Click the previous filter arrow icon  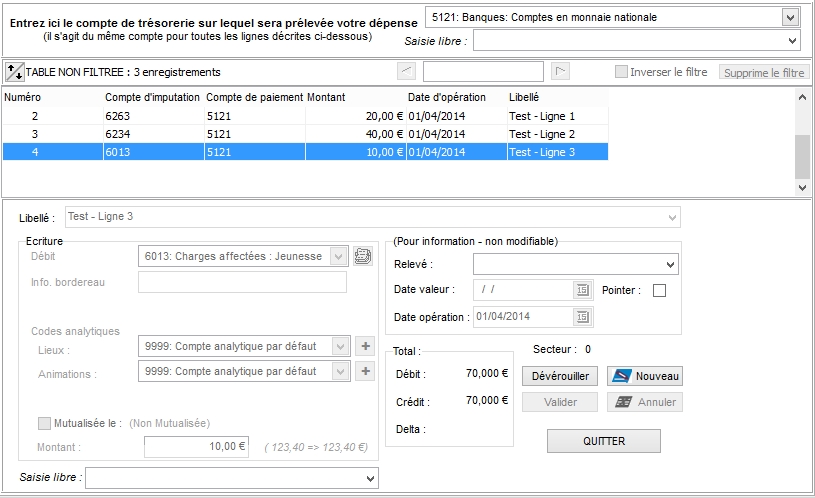[406, 71]
